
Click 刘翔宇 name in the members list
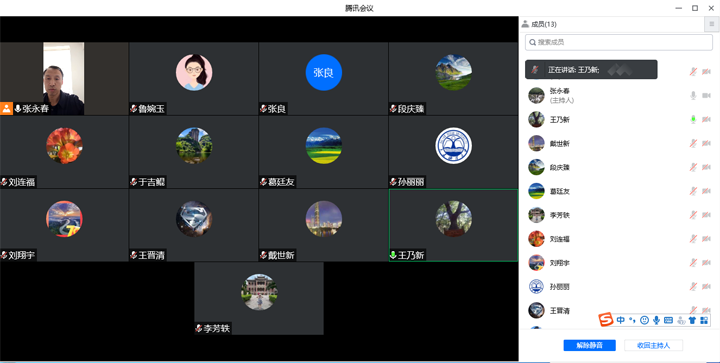pos(560,263)
